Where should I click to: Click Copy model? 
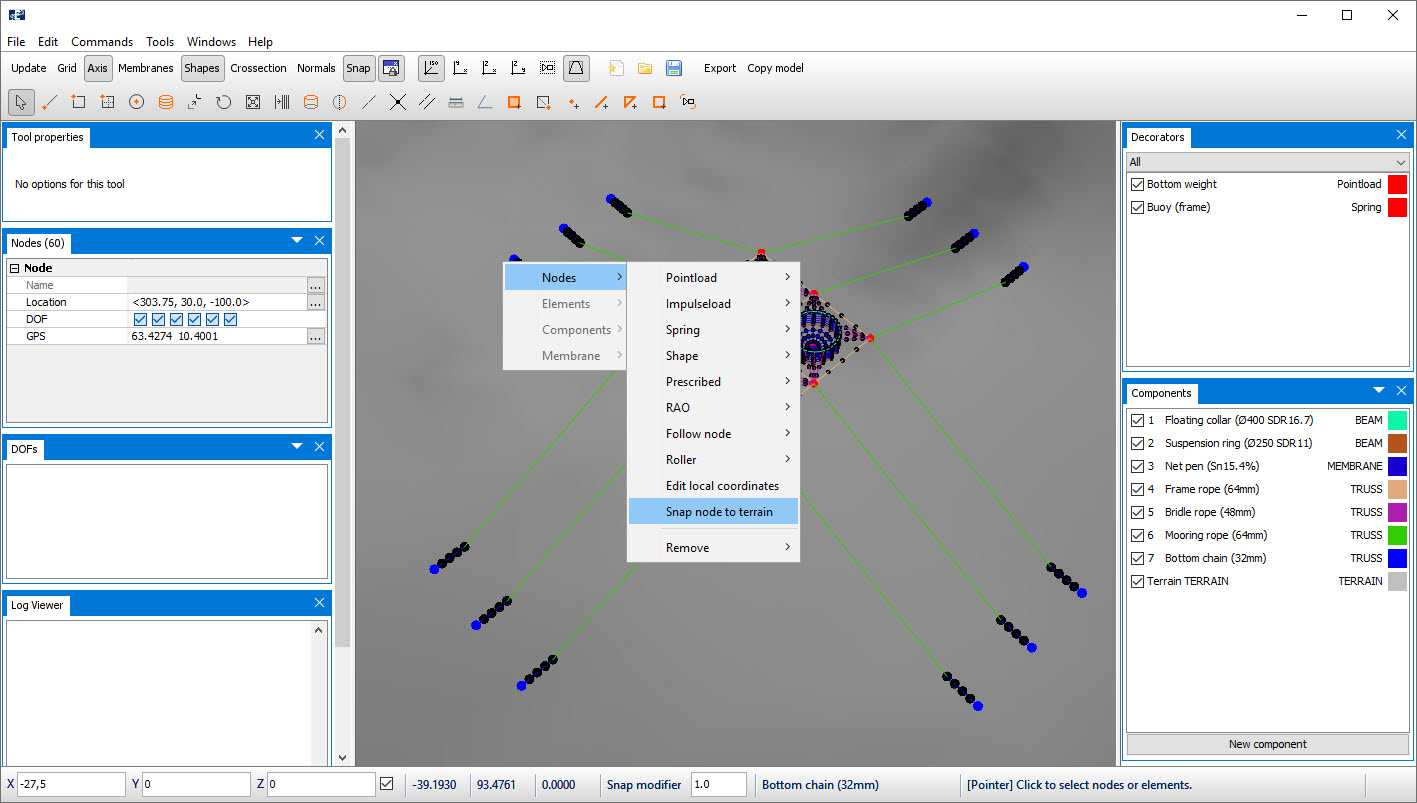776,68
